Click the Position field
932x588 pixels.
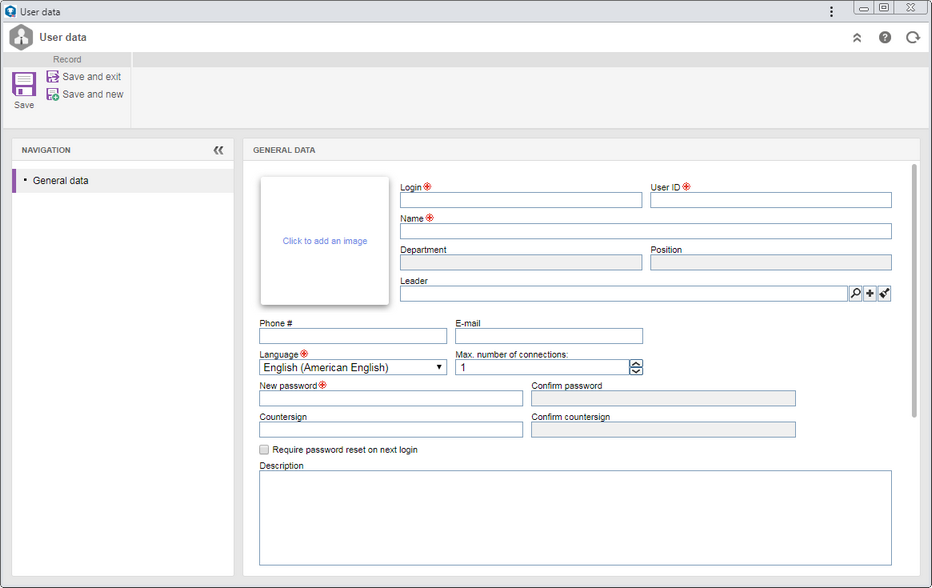click(x=770, y=262)
